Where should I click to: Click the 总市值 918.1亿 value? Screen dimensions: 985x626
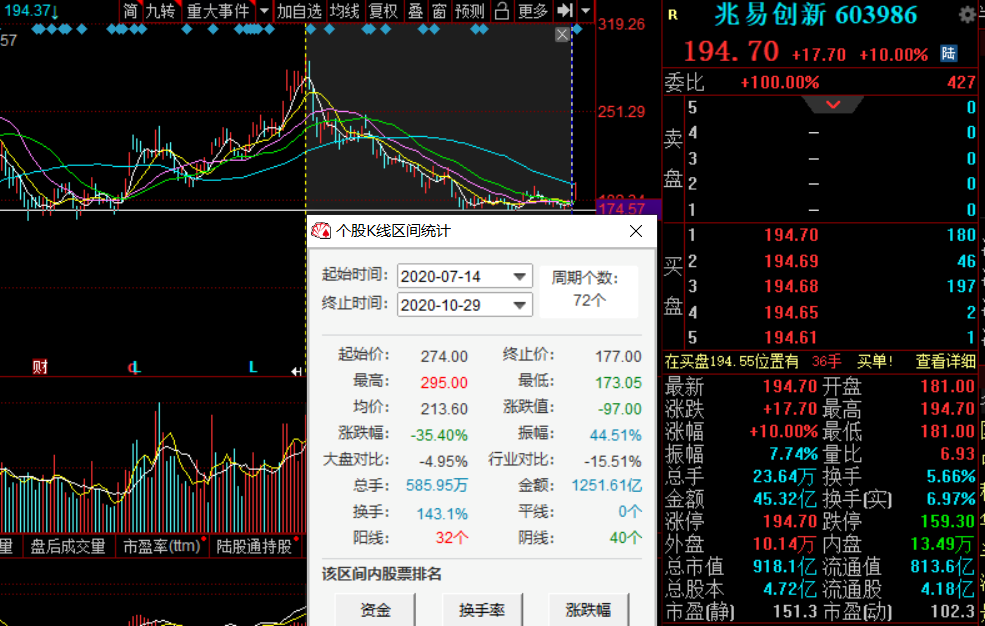tap(784, 567)
